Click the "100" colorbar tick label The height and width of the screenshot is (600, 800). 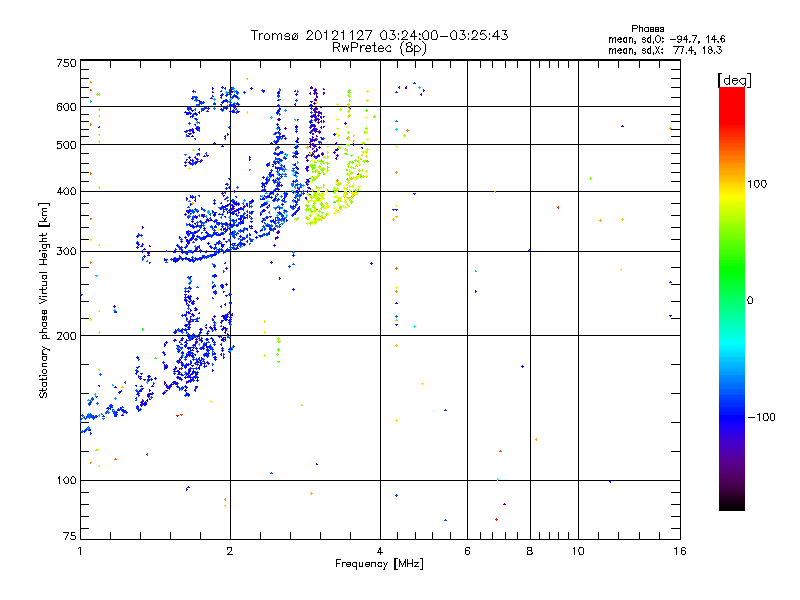757,184
